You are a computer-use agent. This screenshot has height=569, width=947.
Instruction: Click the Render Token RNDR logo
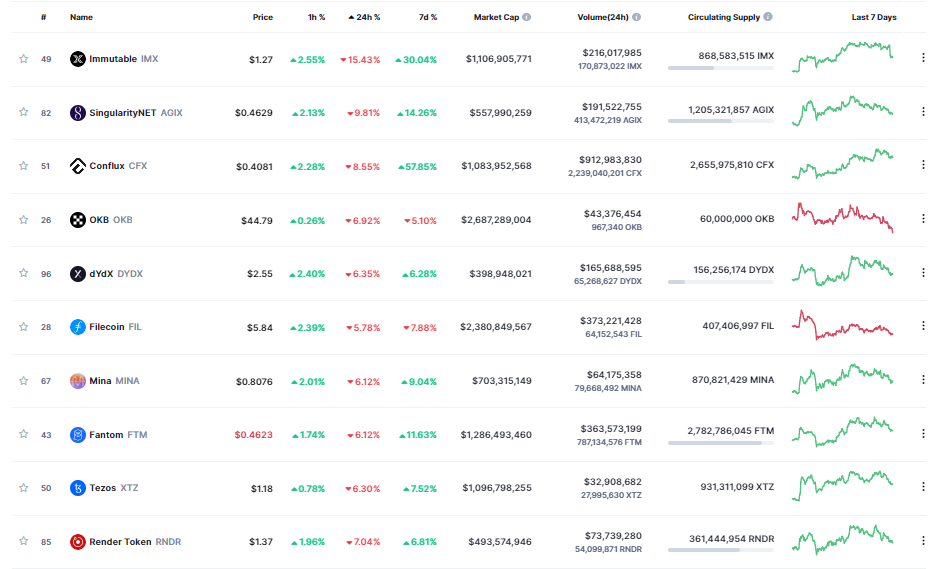point(77,542)
